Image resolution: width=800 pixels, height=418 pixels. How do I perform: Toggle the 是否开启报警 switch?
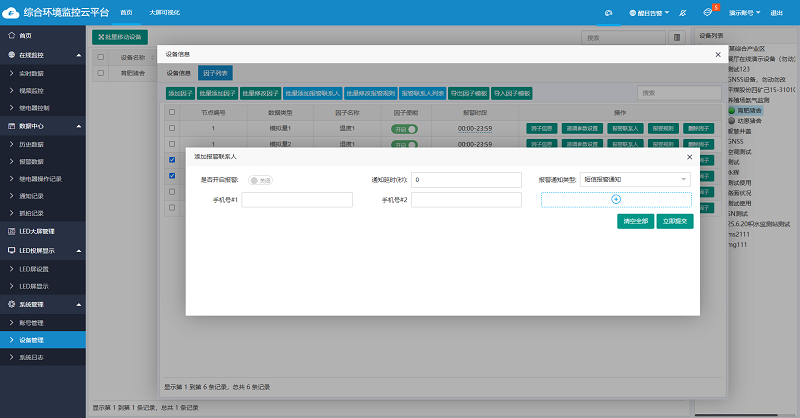click(x=262, y=180)
